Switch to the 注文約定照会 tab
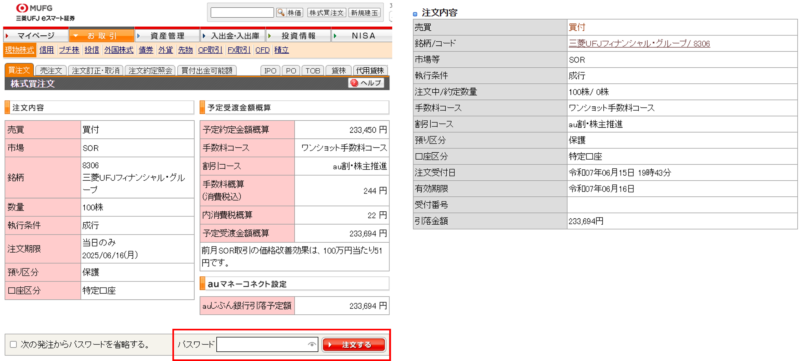Viewport: 800px width, 361px height. coord(150,70)
